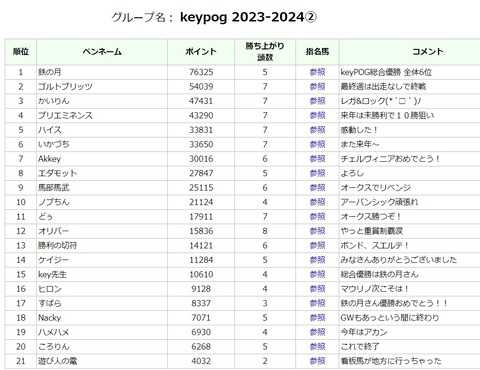This screenshot has width=480, height=370.
Task: Click the 指名馬 column header
Action: [x=317, y=52]
